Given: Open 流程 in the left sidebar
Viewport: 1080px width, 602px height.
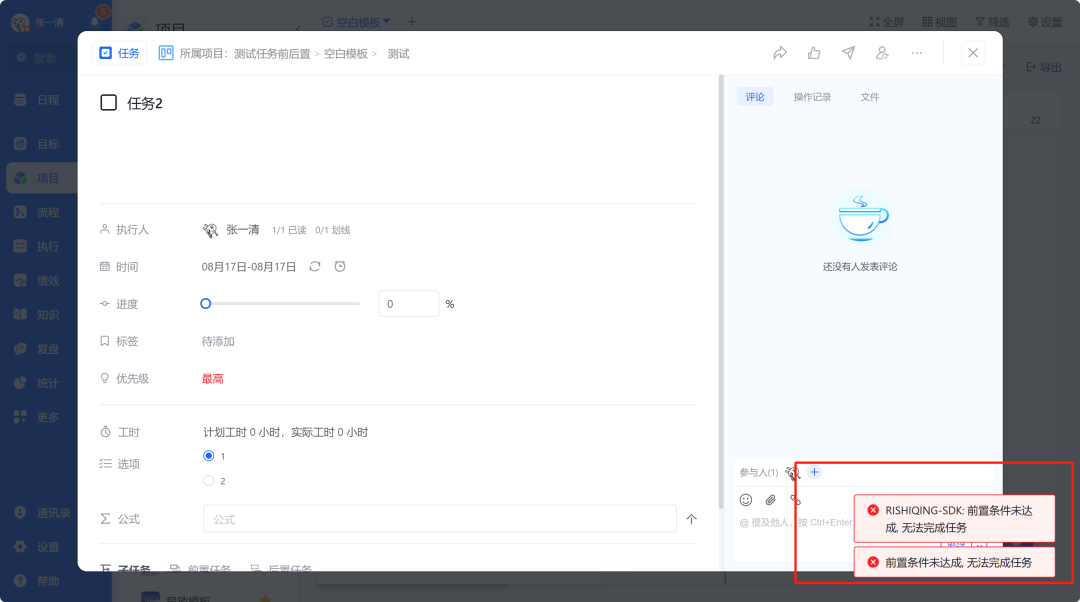Looking at the screenshot, I should point(39,212).
